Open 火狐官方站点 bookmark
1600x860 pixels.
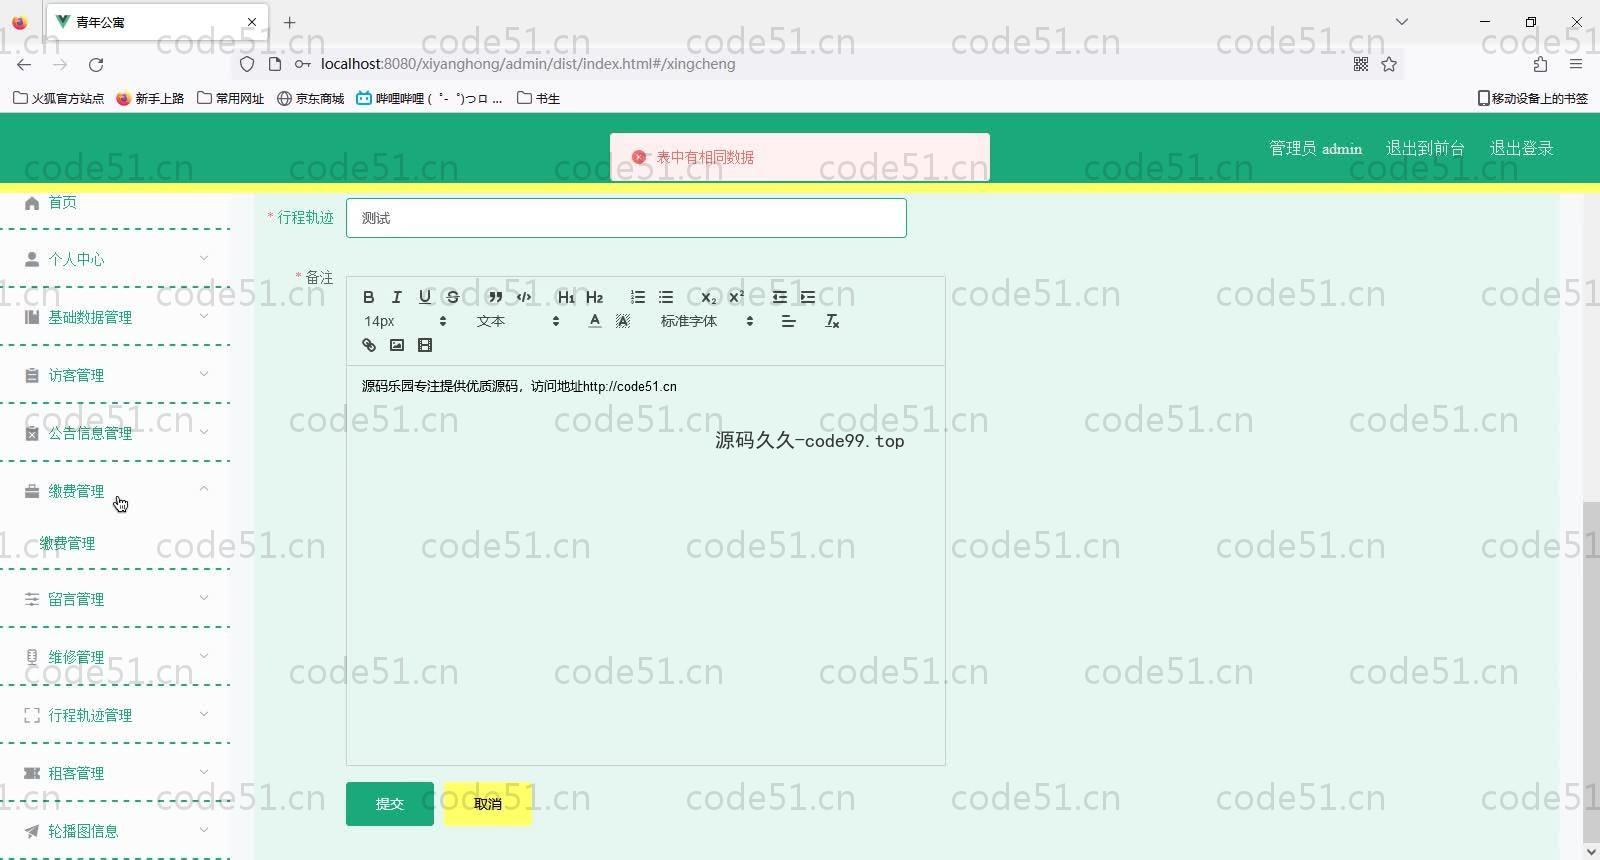tap(59, 98)
